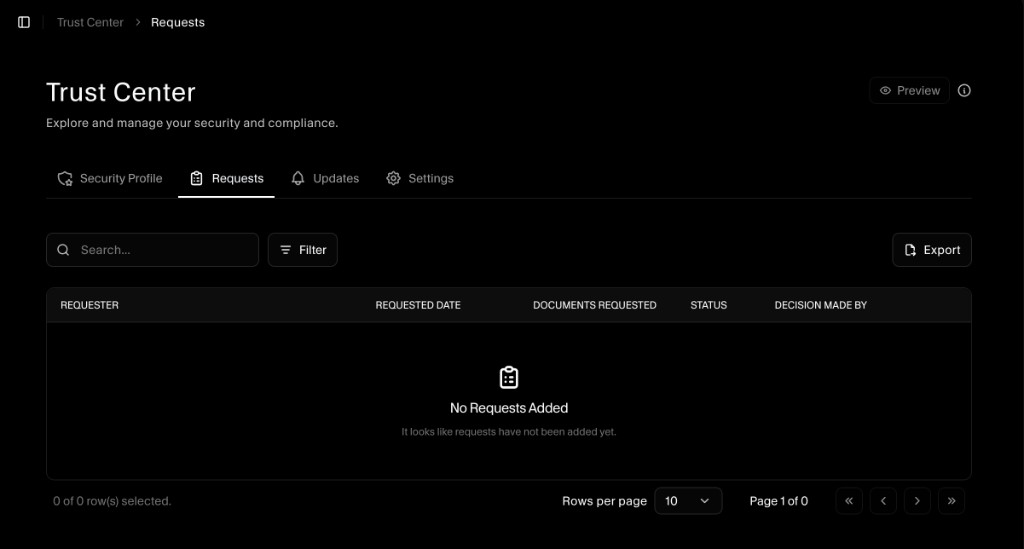Switch to the Security Profile tab

(110, 178)
